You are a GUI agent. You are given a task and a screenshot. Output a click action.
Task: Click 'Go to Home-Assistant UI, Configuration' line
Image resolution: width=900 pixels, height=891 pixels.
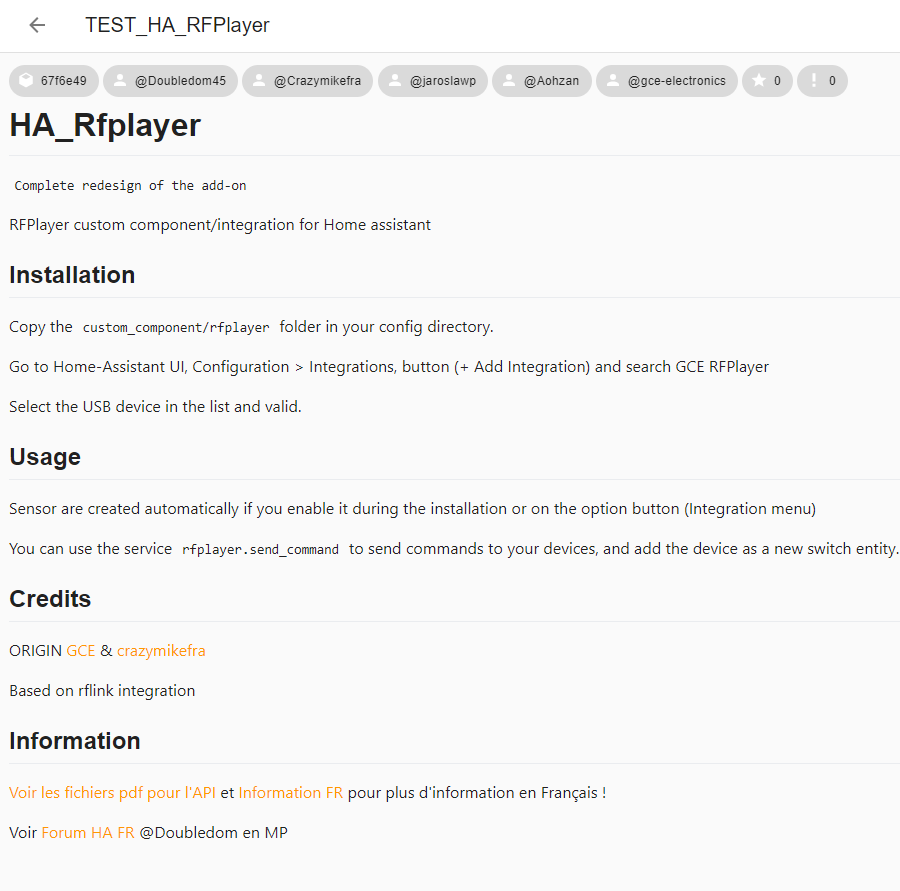[389, 366]
